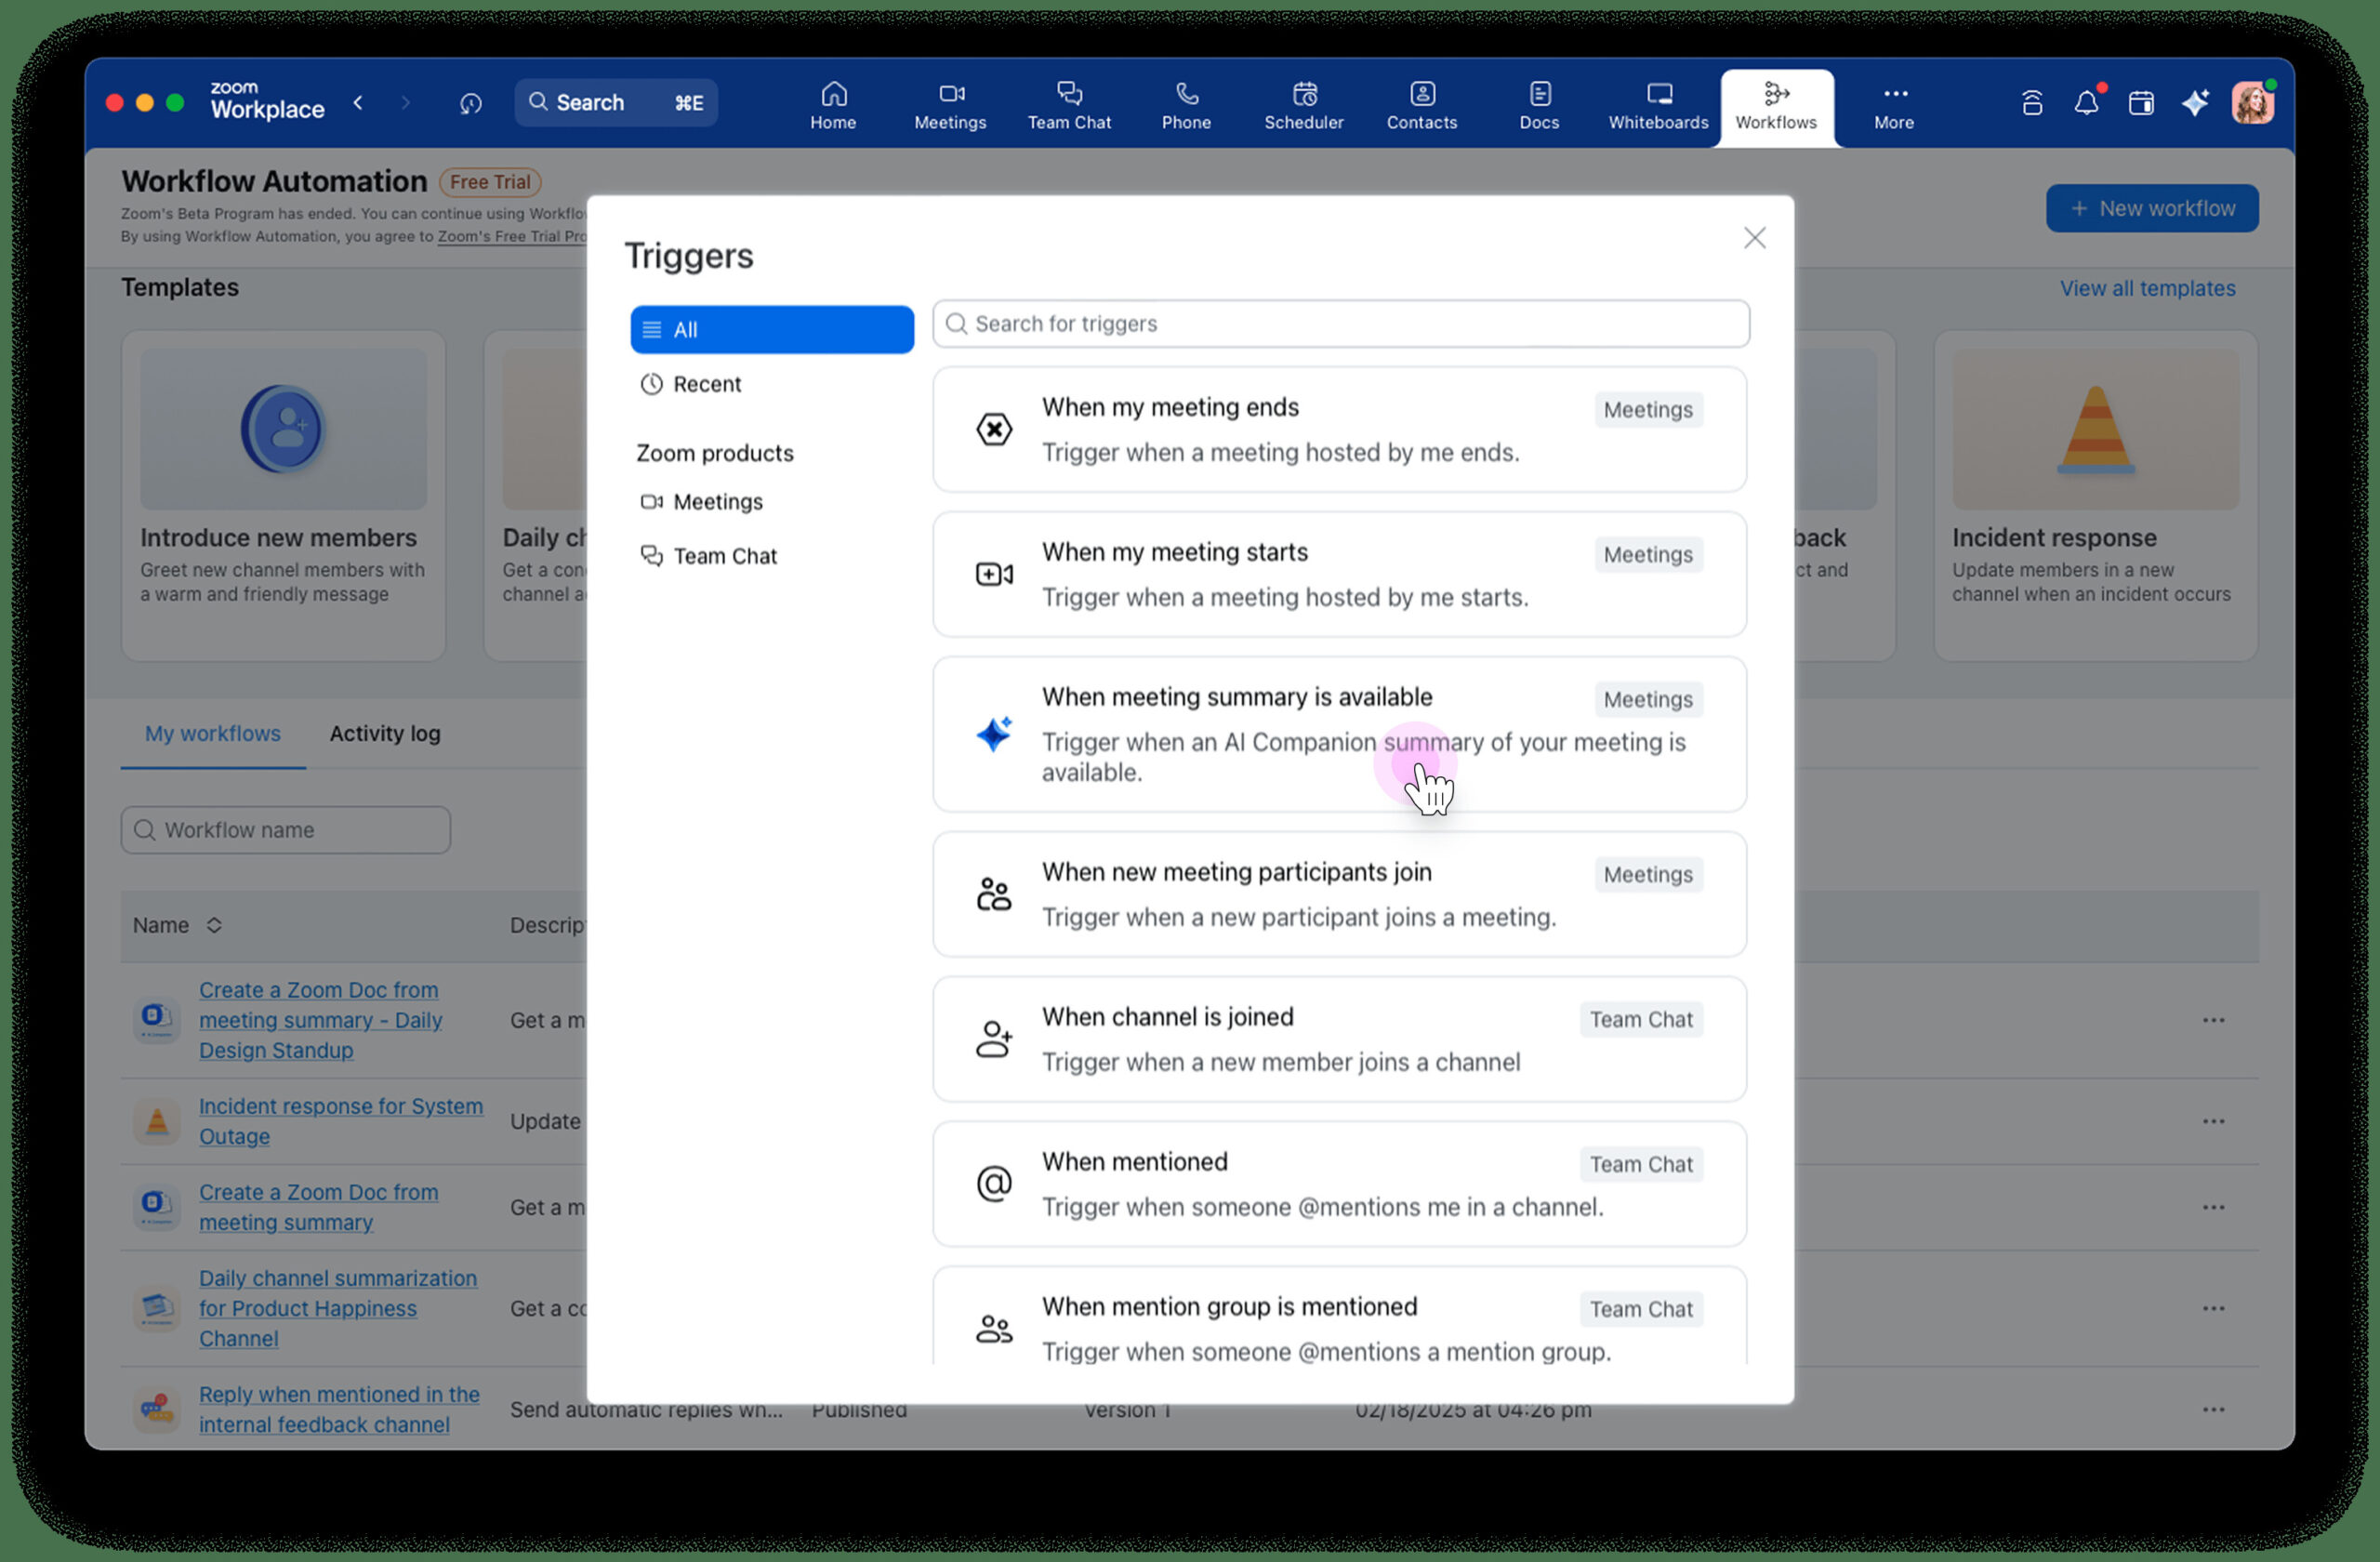Screen dimensions: 2380x1562
Task: Click the history clock icon near search
Action: [x=470, y=103]
